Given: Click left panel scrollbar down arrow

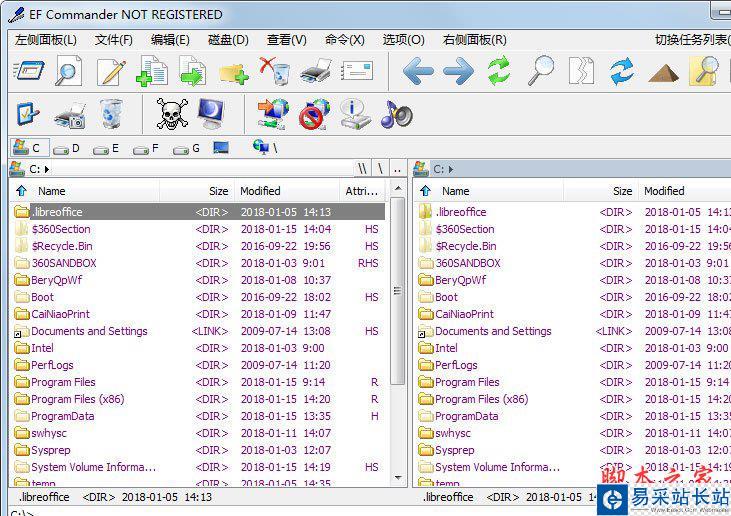Looking at the screenshot, I should [x=398, y=477].
